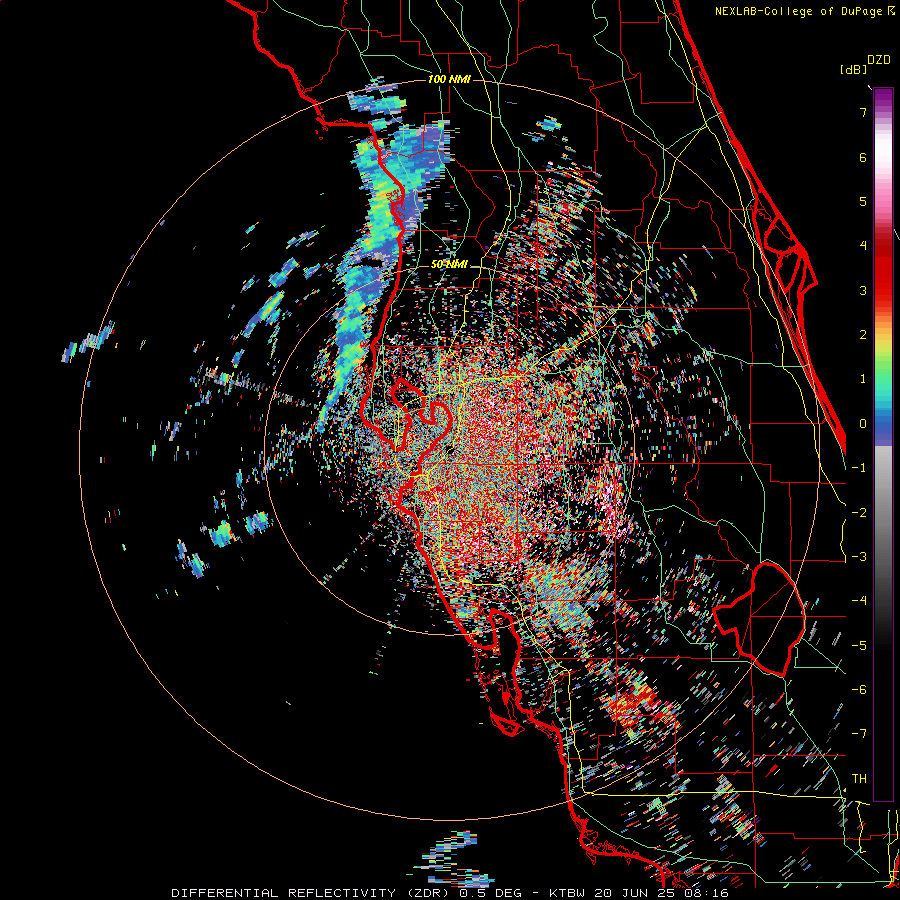900x900 pixels.
Task: Click the [dB] units label
Action: coord(853,69)
